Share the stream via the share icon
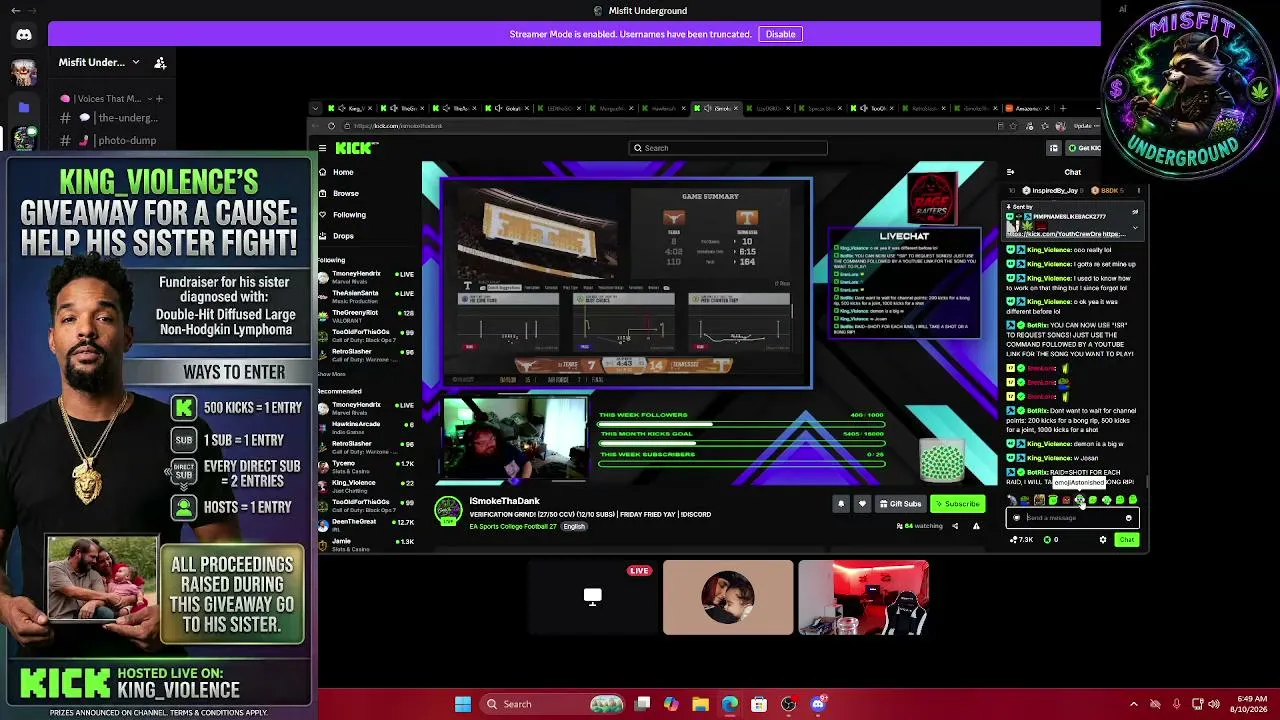Viewport: 1280px width, 720px height. click(x=954, y=526)
